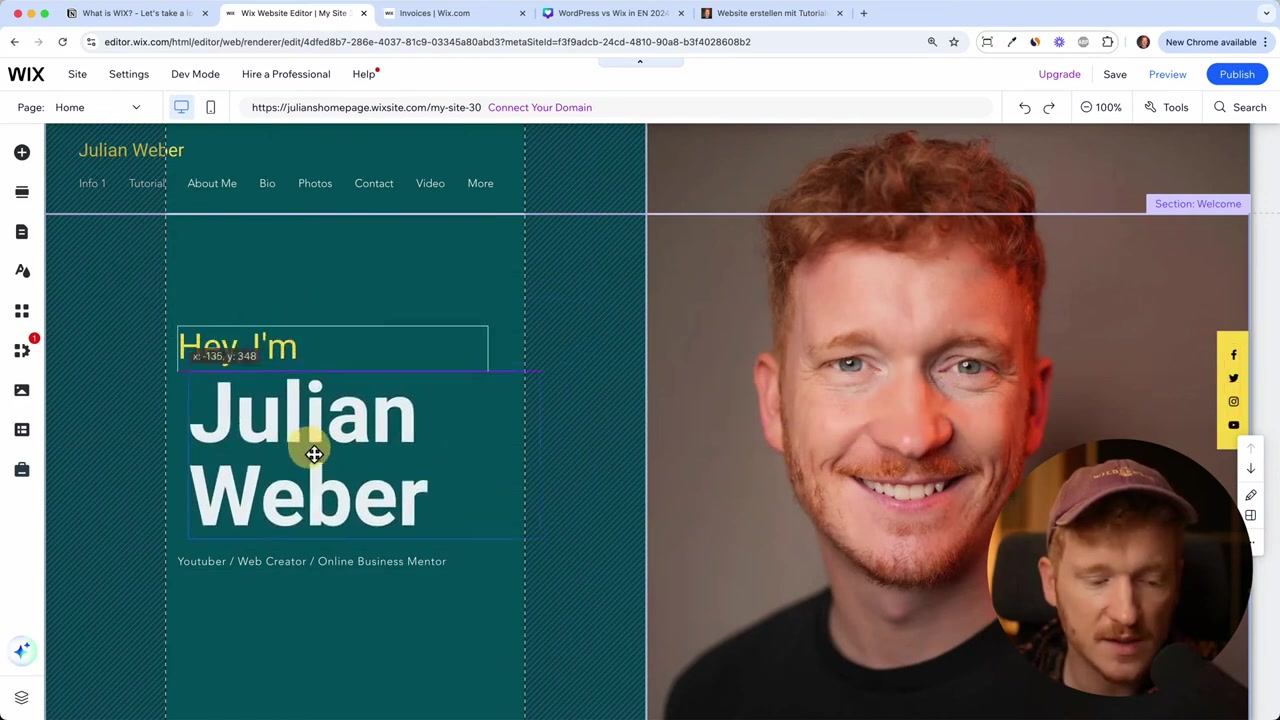Open a new browser tab
The image size is (1280, 720).
click(864, 13)
